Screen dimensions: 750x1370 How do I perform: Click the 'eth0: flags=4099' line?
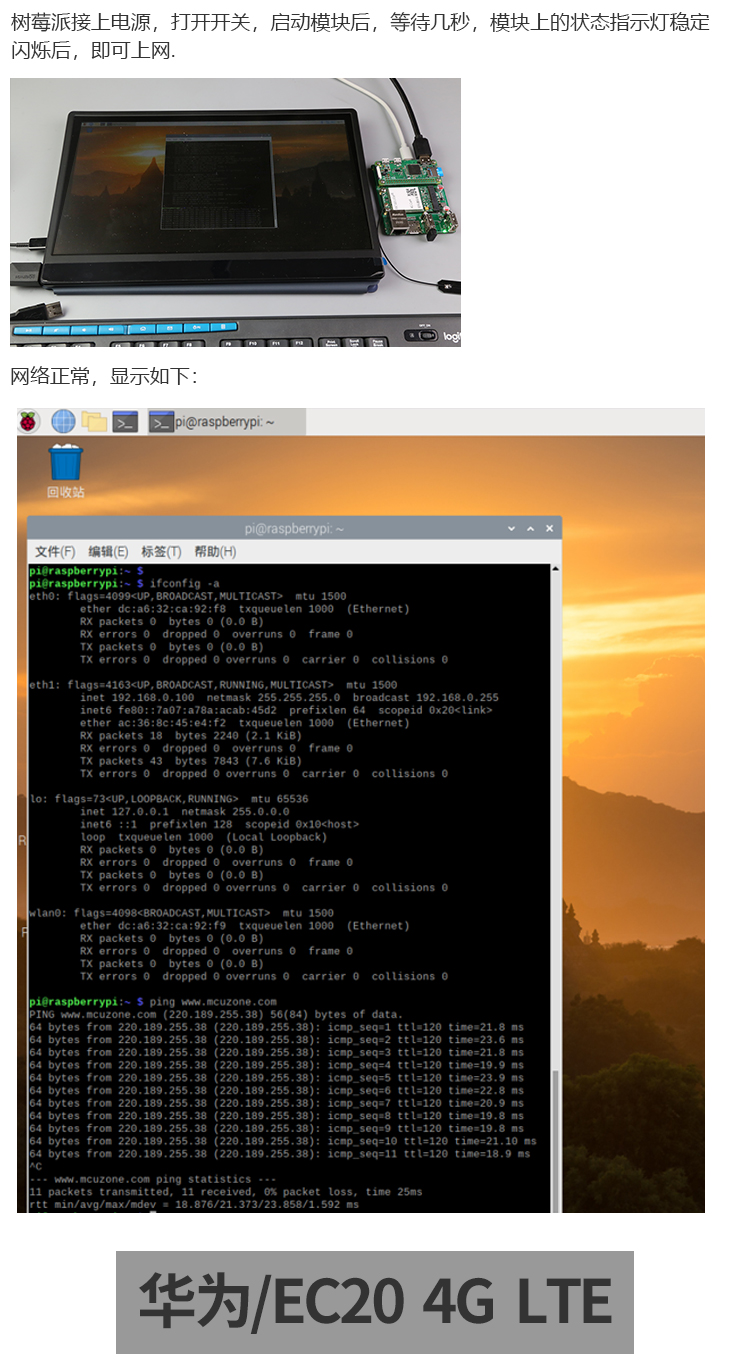click(188, 596)
